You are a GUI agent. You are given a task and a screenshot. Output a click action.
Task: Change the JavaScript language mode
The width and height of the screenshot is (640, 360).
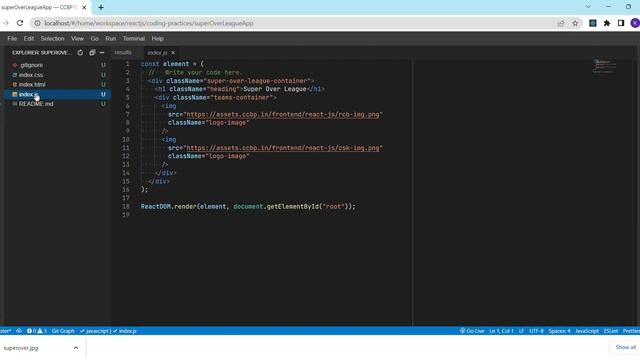(587, 331)
